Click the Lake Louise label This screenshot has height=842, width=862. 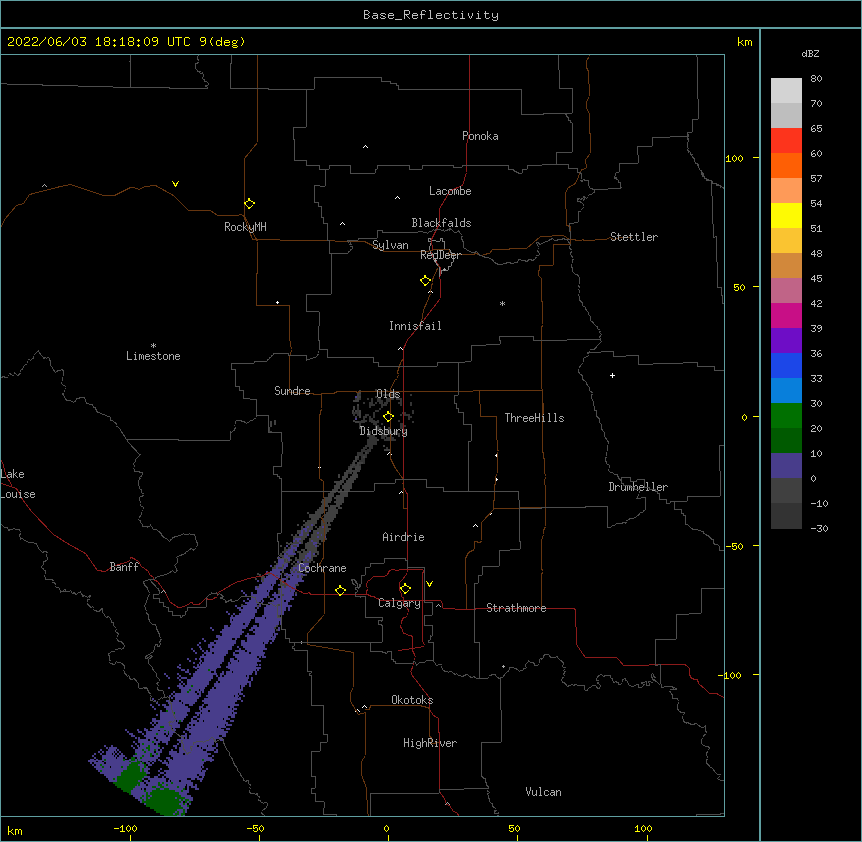[x=18, y=484]
